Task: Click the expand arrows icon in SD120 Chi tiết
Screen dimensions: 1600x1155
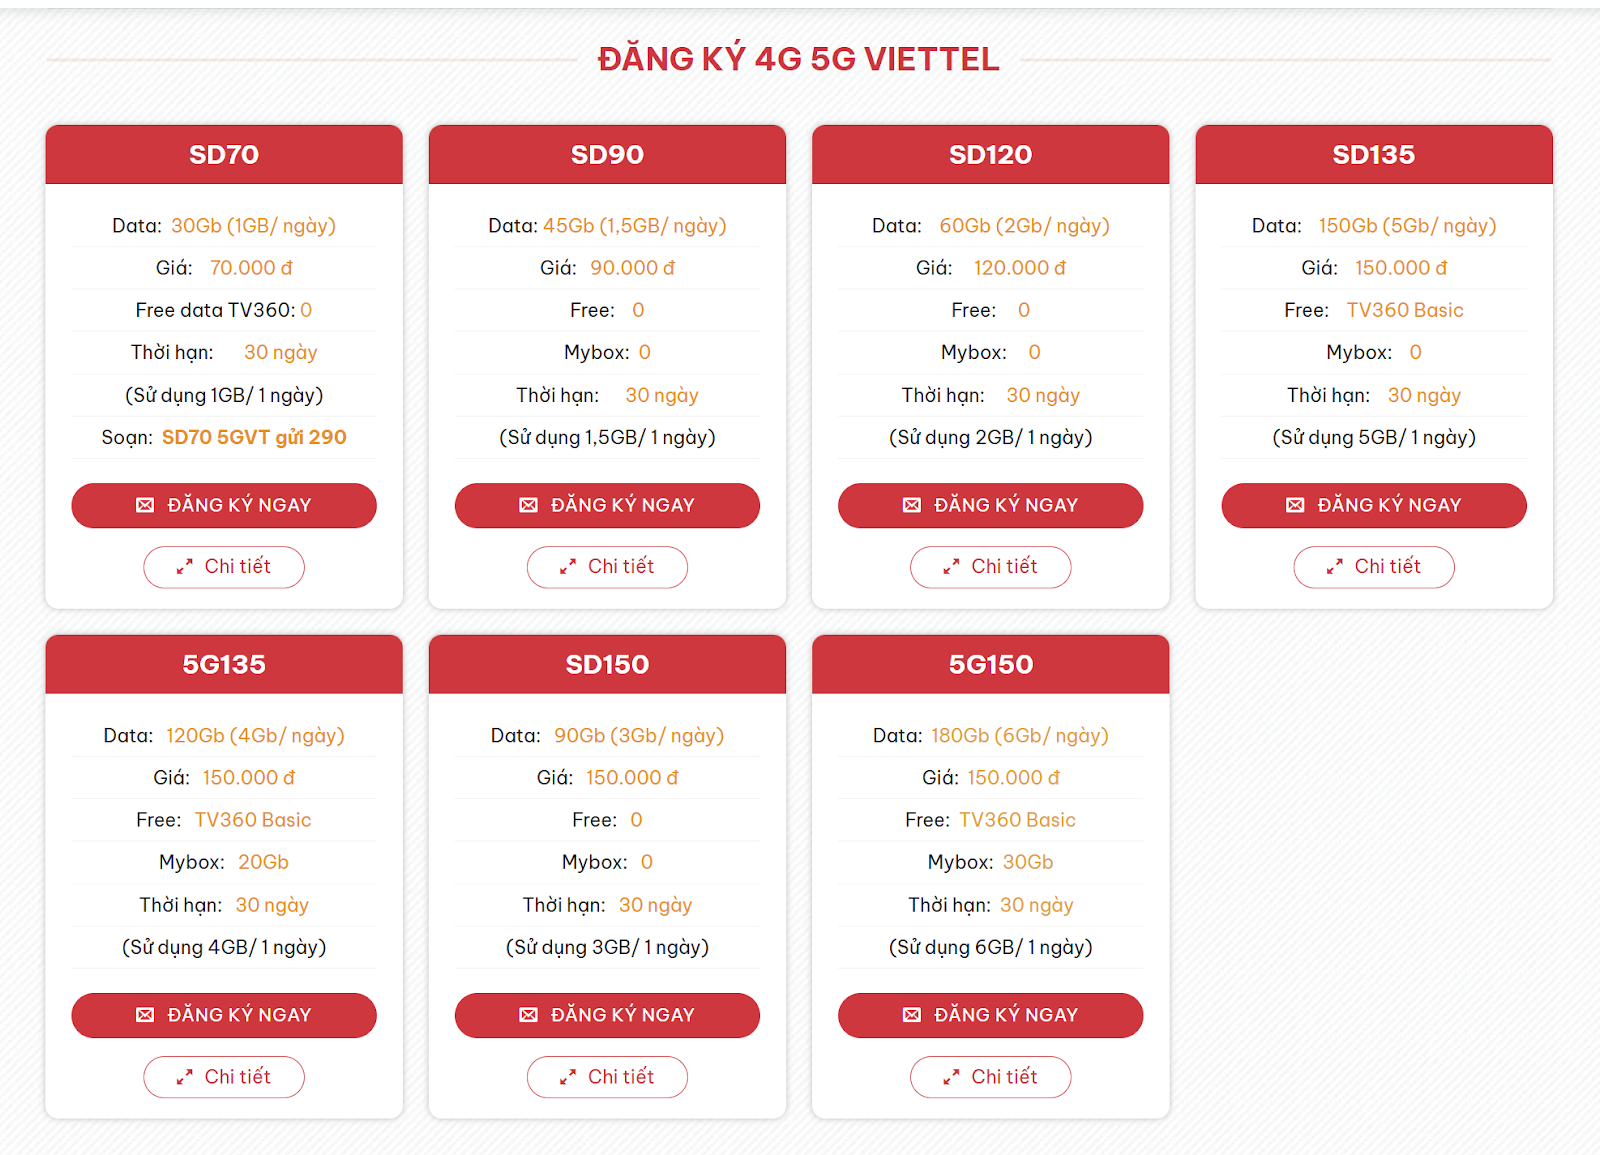Action: click(x=951, y=567)
